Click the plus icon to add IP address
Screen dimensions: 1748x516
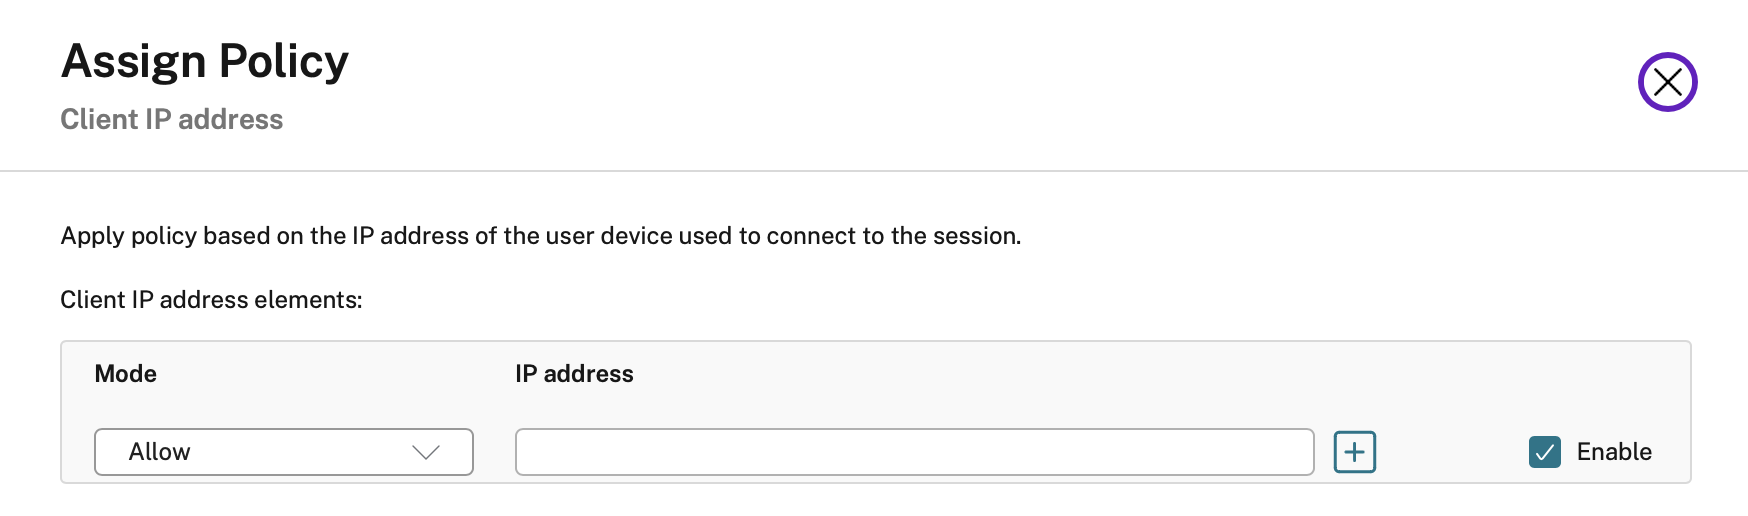1355,452
